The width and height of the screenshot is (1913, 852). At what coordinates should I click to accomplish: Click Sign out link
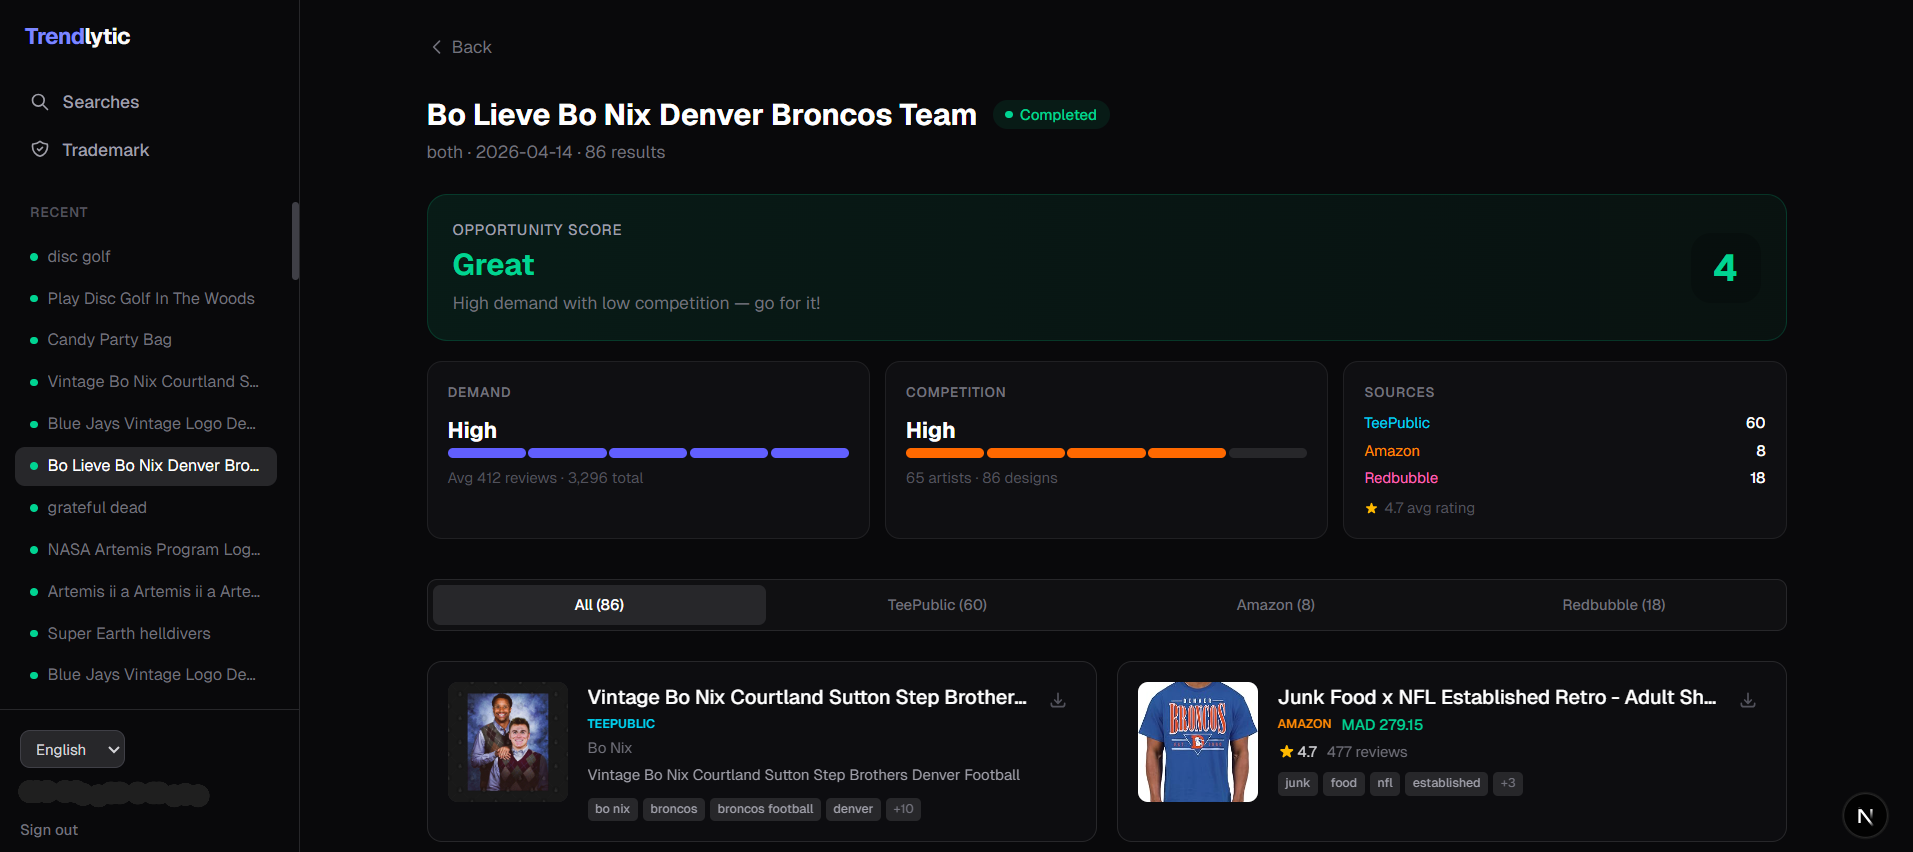point(49,830)
